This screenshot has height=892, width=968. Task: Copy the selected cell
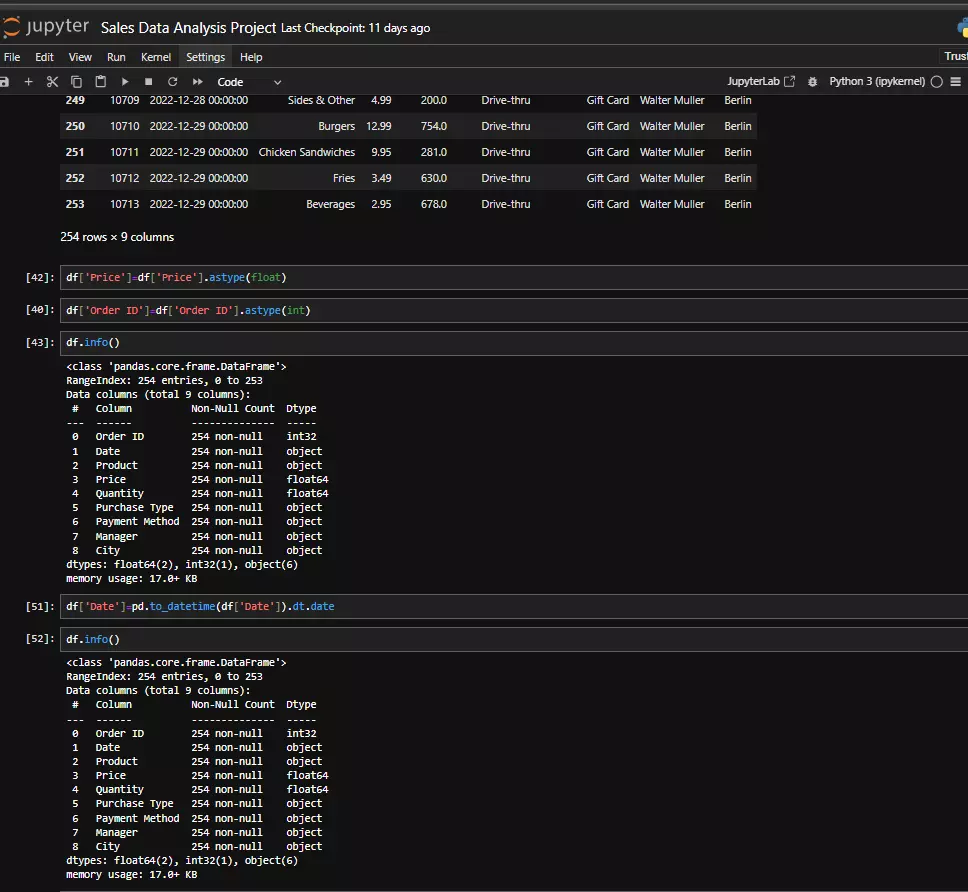click(77, 82)
